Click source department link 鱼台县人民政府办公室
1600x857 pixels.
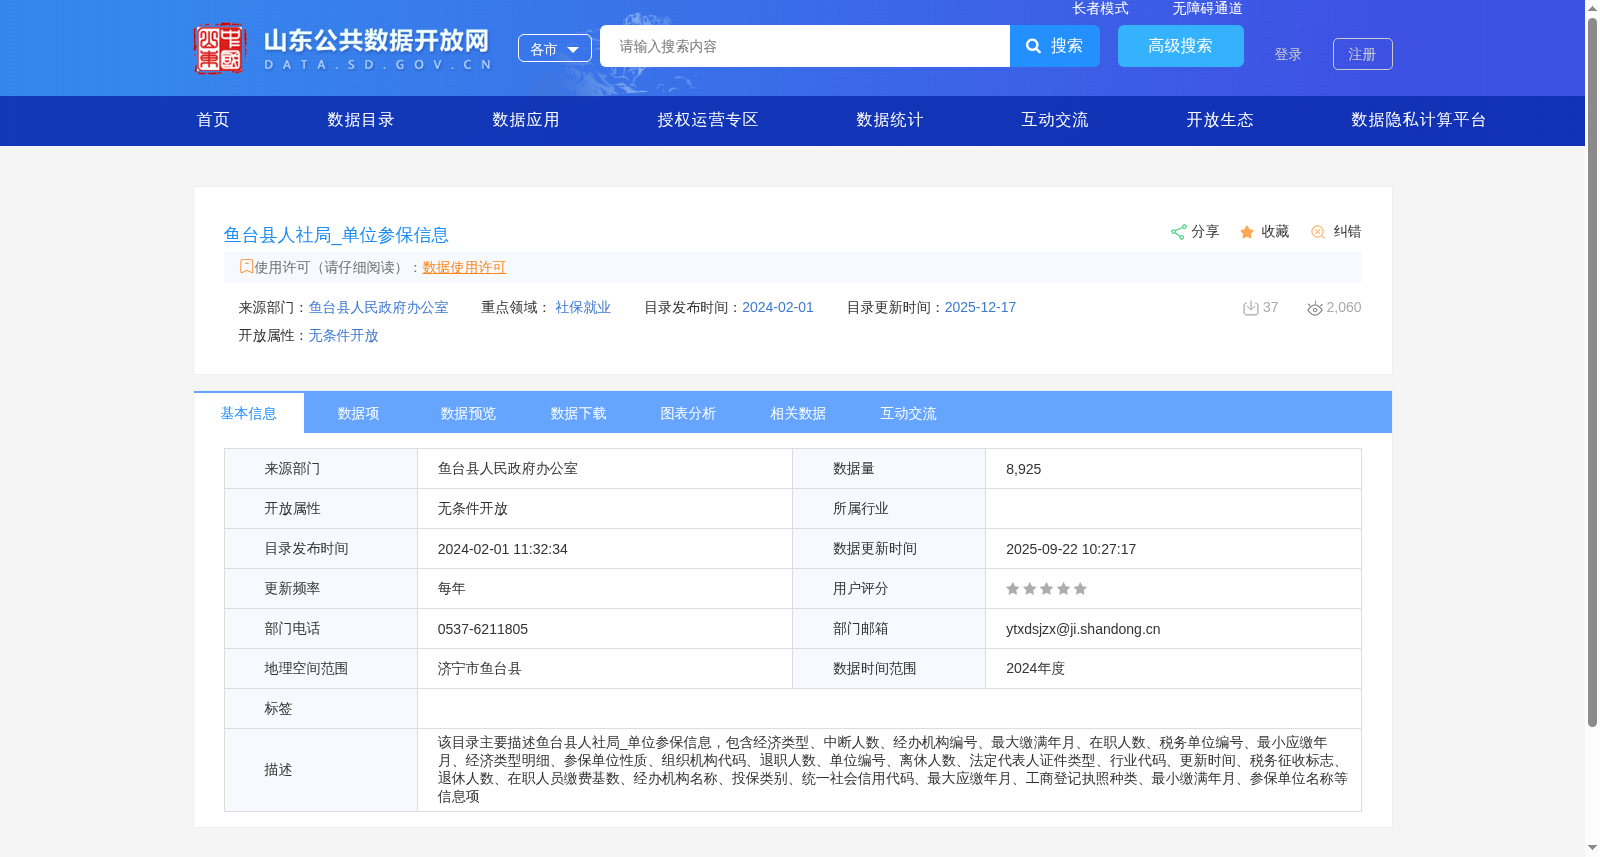pos(379,307)
